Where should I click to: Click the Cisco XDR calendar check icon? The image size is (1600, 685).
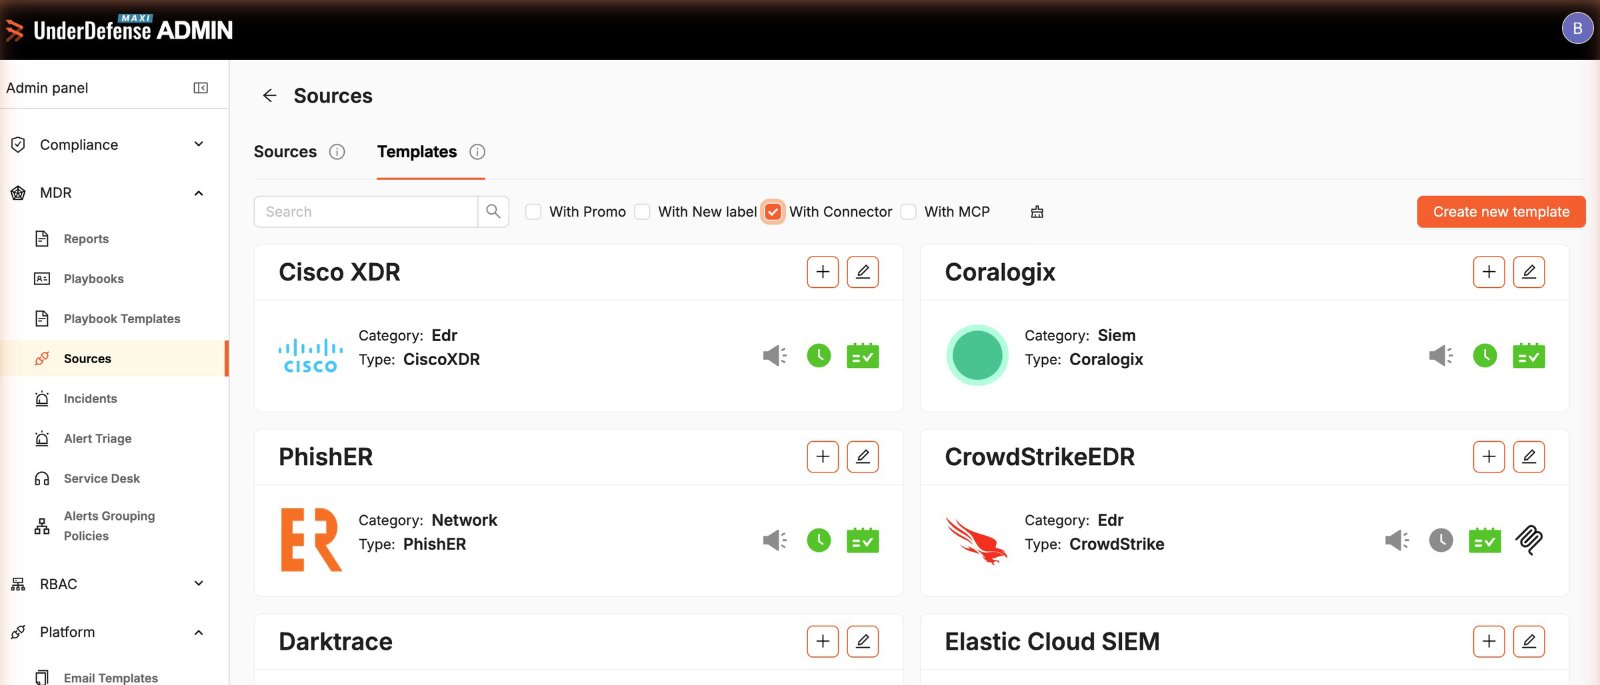coord(863,355)
